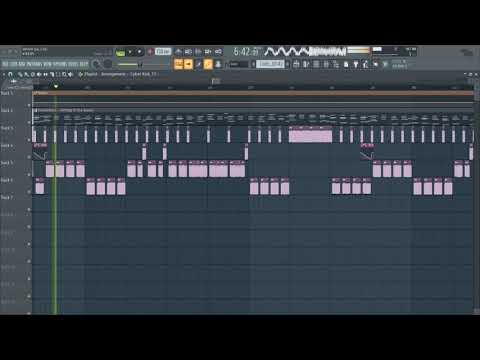Open the global snap selector field
Screen dimensions: 480x360
click(239, 64)
